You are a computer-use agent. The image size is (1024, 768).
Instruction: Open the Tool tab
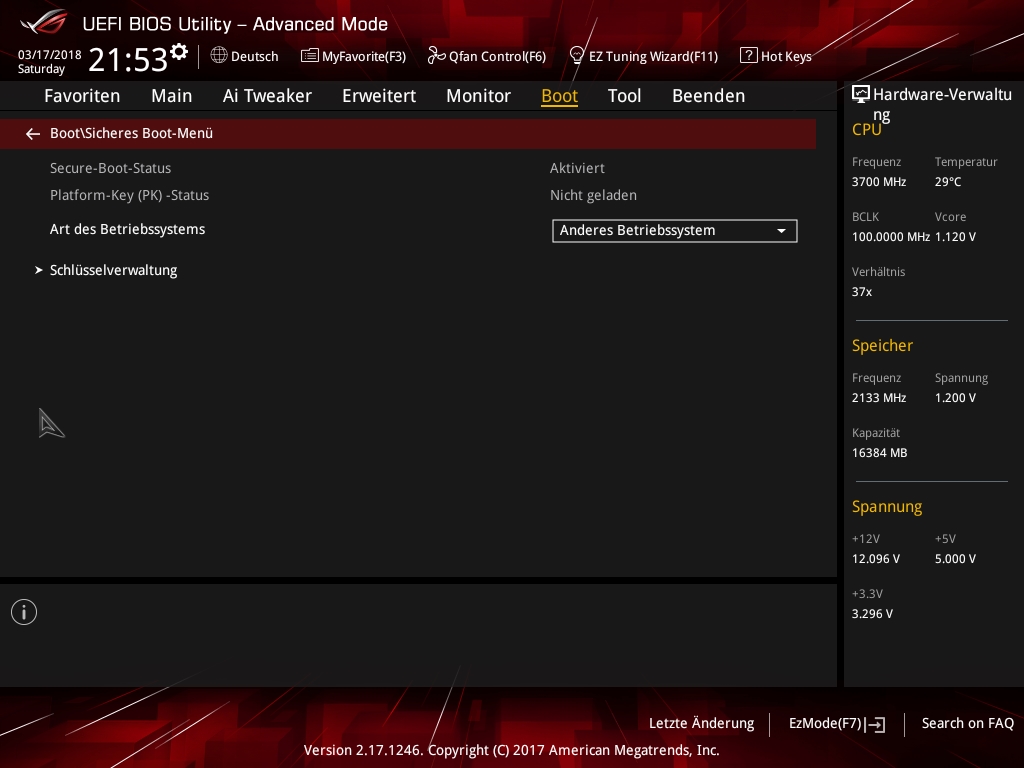(x=624, y=96)
